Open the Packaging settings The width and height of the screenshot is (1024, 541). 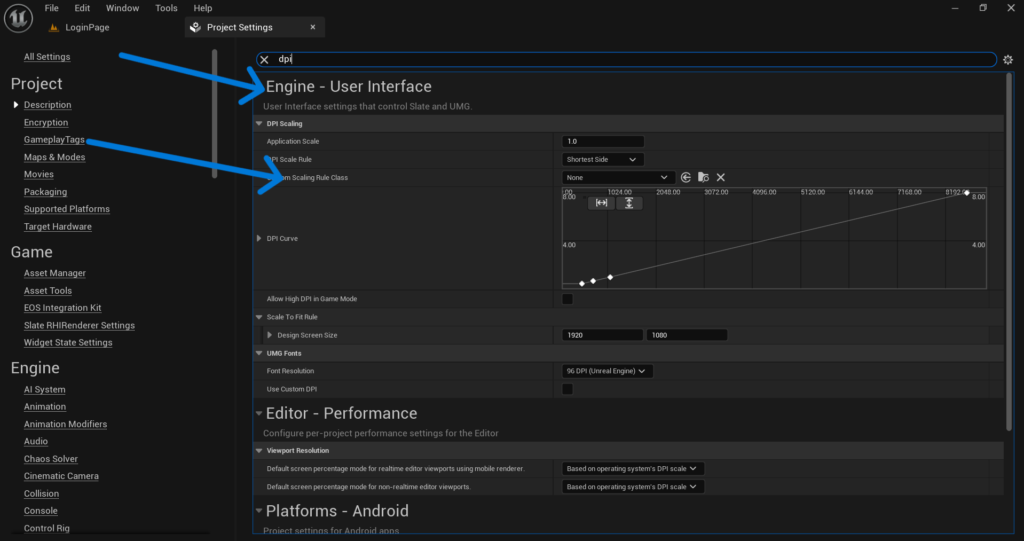point(45,191)
